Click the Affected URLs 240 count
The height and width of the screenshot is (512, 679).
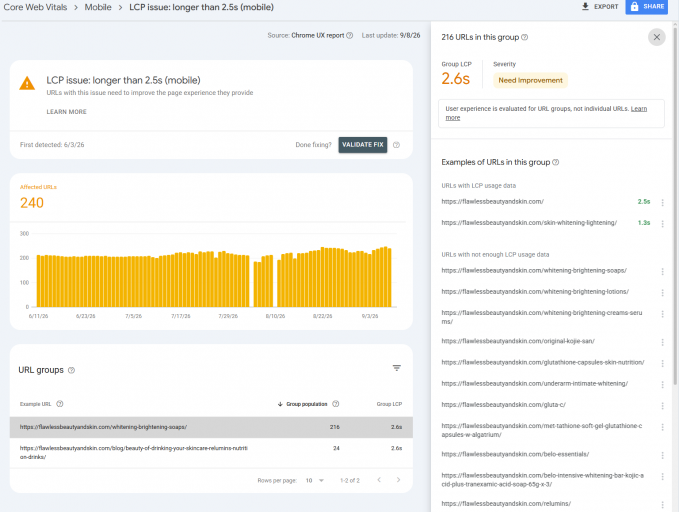32,203
